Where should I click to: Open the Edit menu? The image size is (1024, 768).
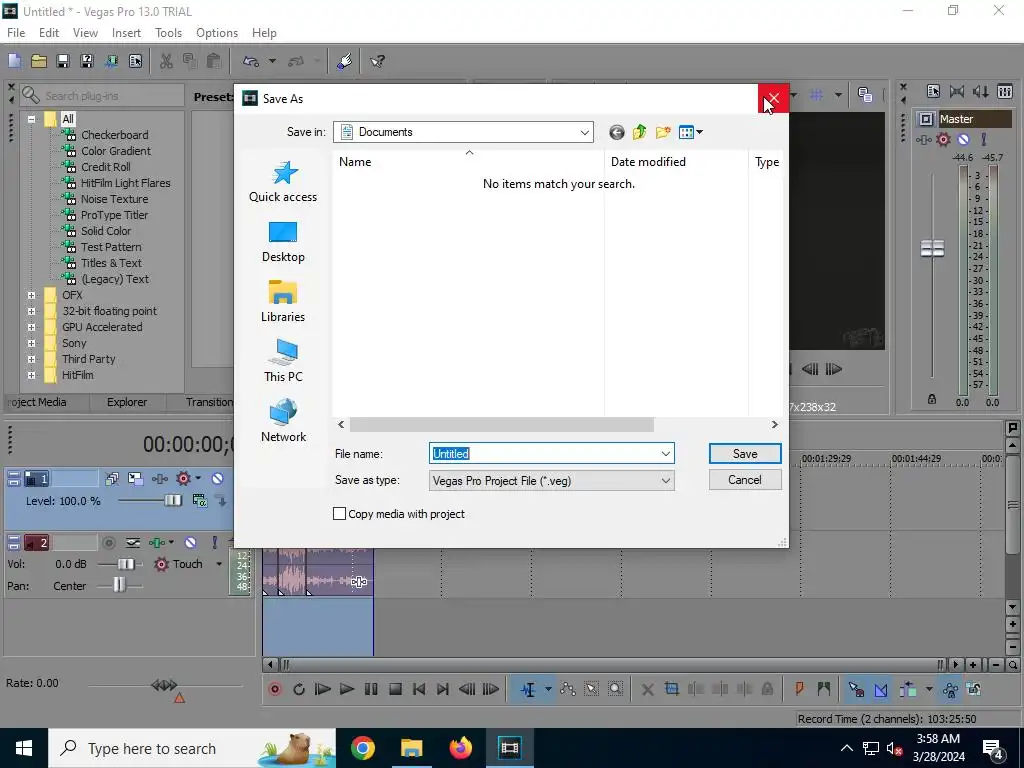coord(49,33)
